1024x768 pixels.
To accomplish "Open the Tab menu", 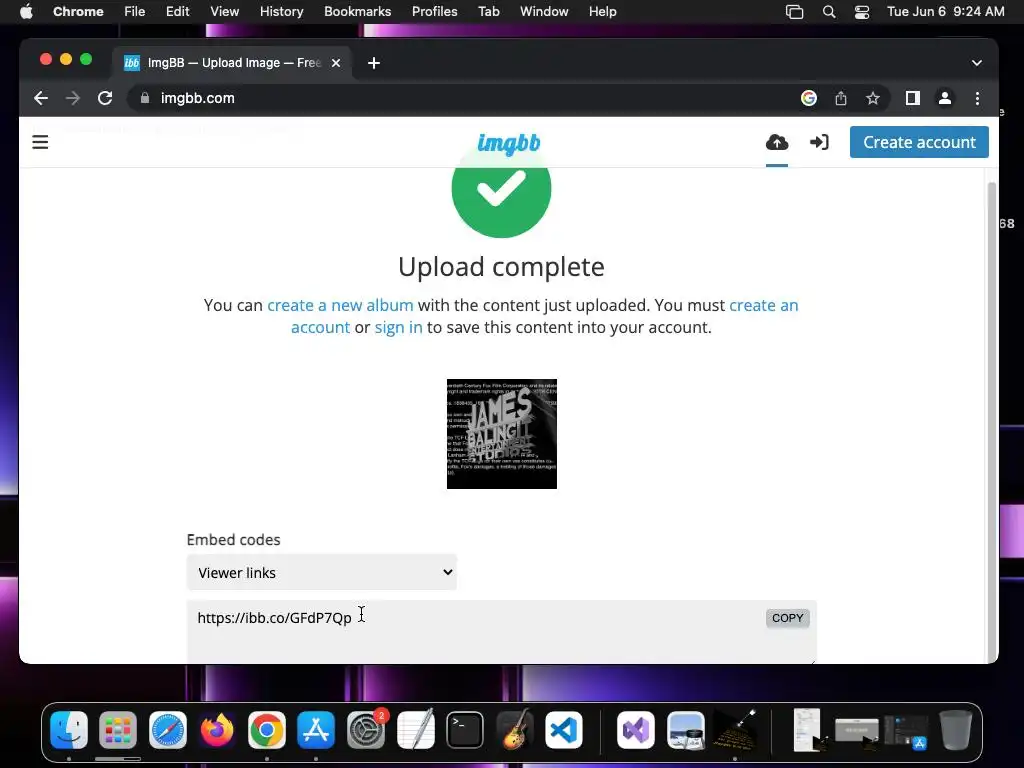I will click(x=488, y=11).
